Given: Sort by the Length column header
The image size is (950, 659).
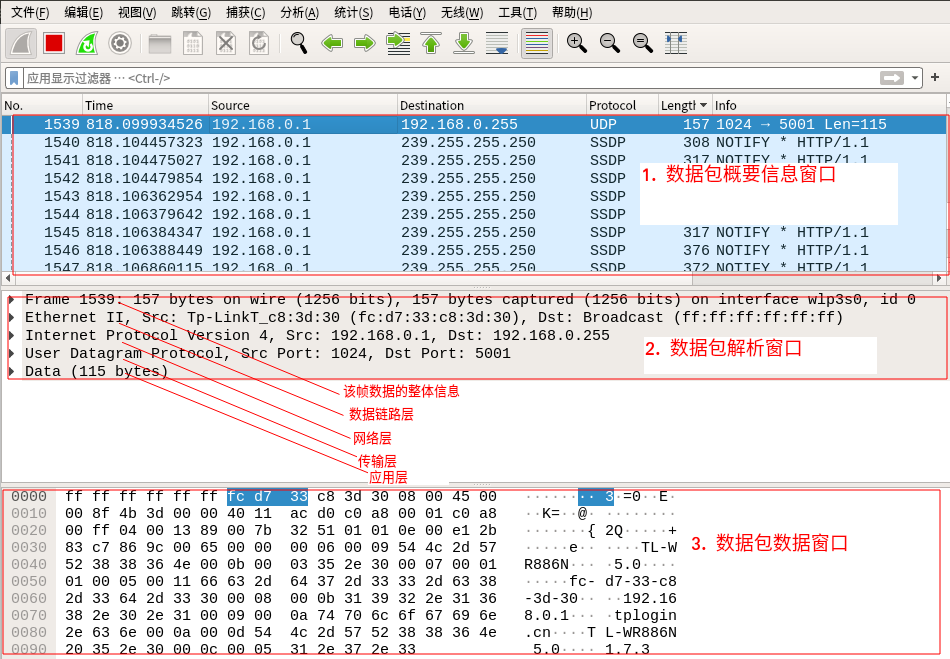Looking at the screenshot, I should pos(685,105).
